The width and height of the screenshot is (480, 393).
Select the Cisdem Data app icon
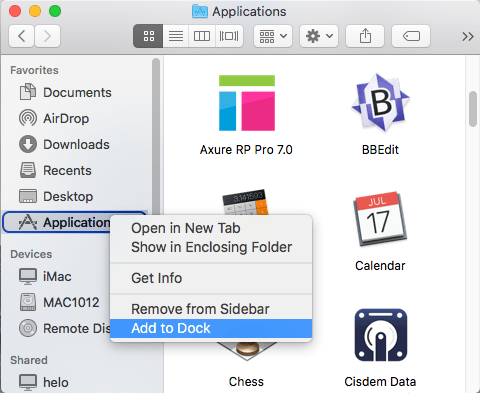pyautogui.click(x=381, y=335)
